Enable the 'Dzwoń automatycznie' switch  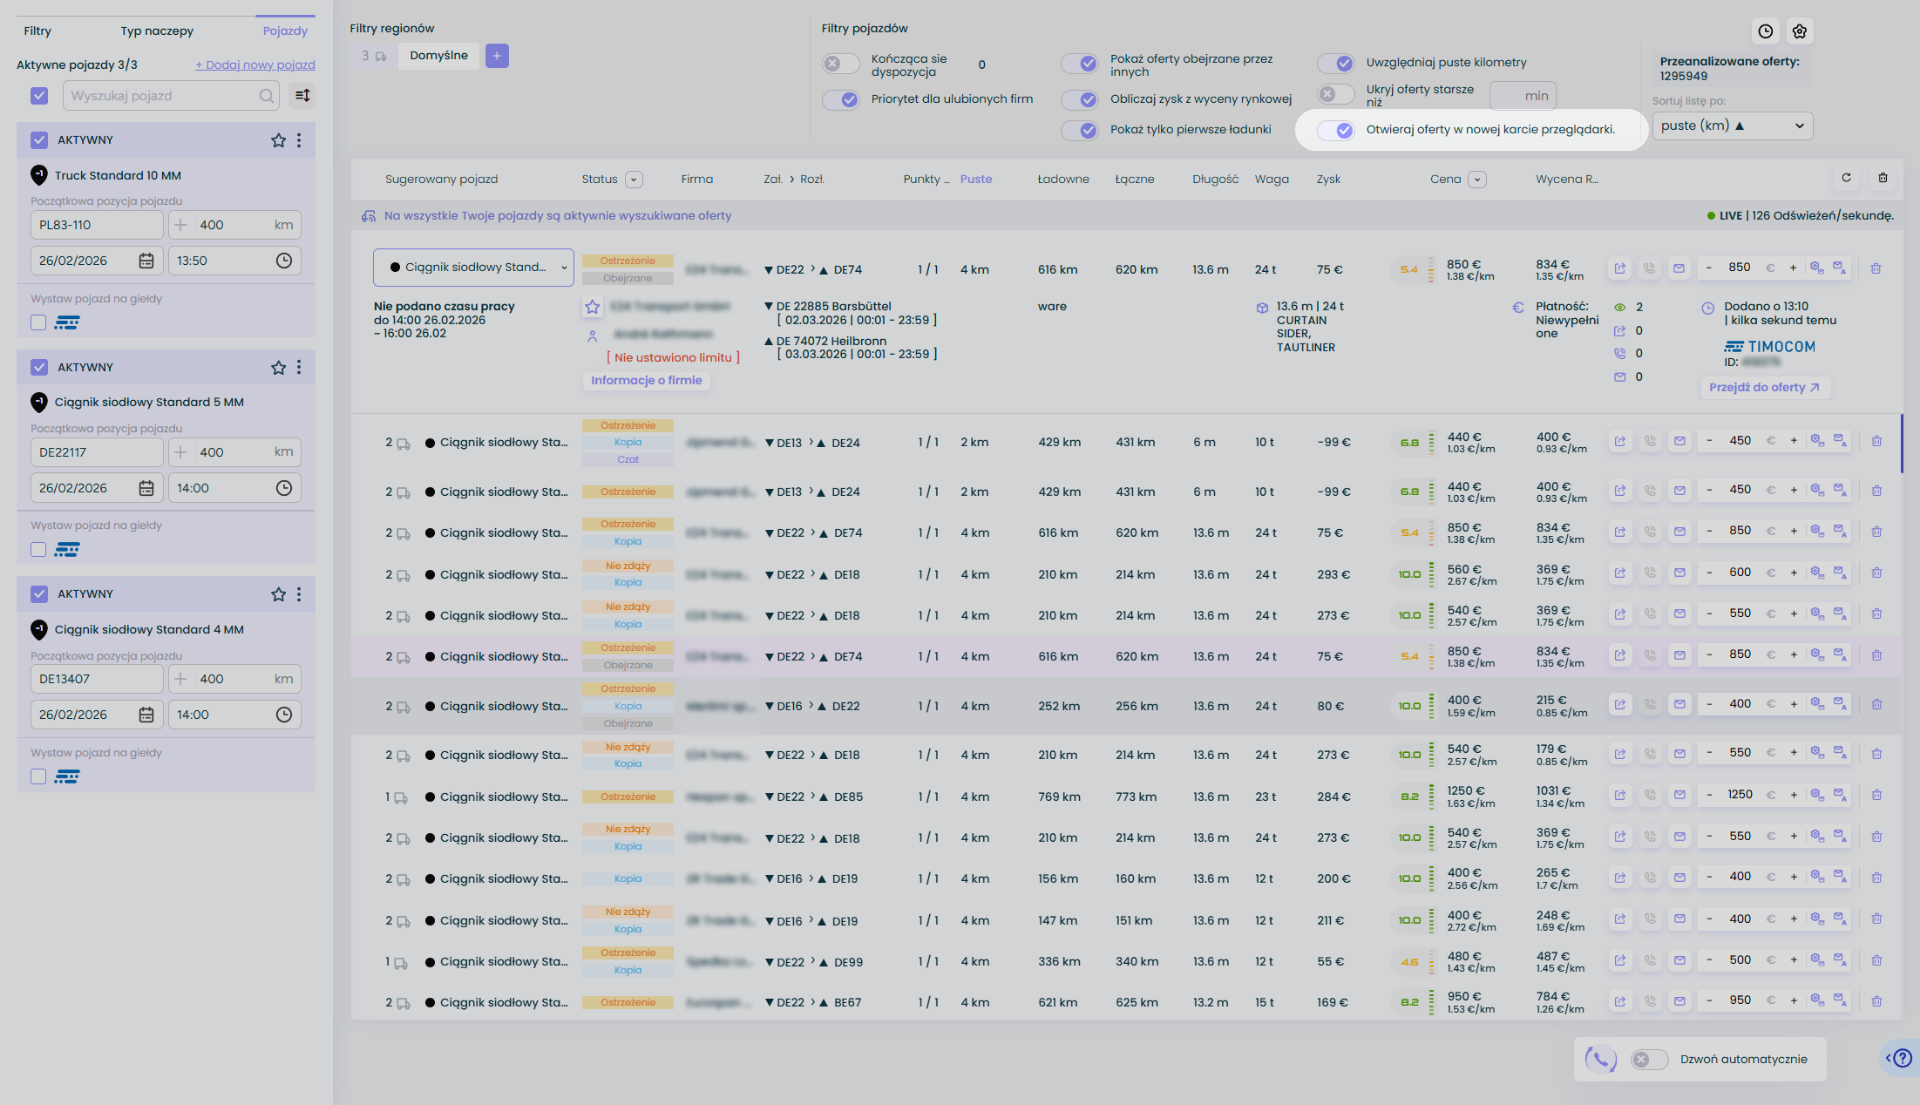[1648, 1059]
